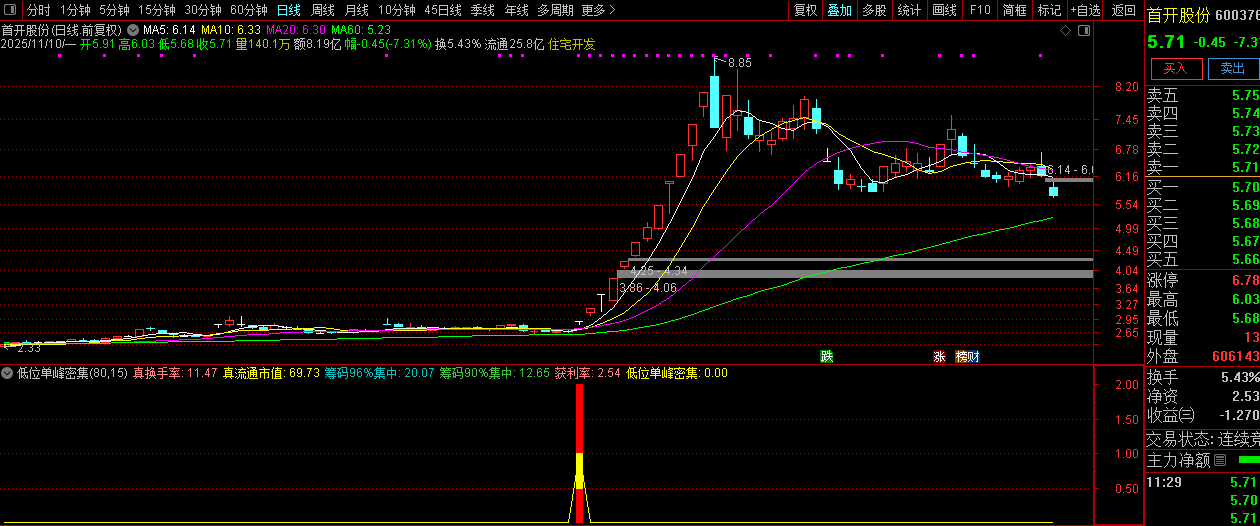Expand the 低位单峰密集 indicator dropdown arrow
The image size is (1260, 526).
click(7, 373)
